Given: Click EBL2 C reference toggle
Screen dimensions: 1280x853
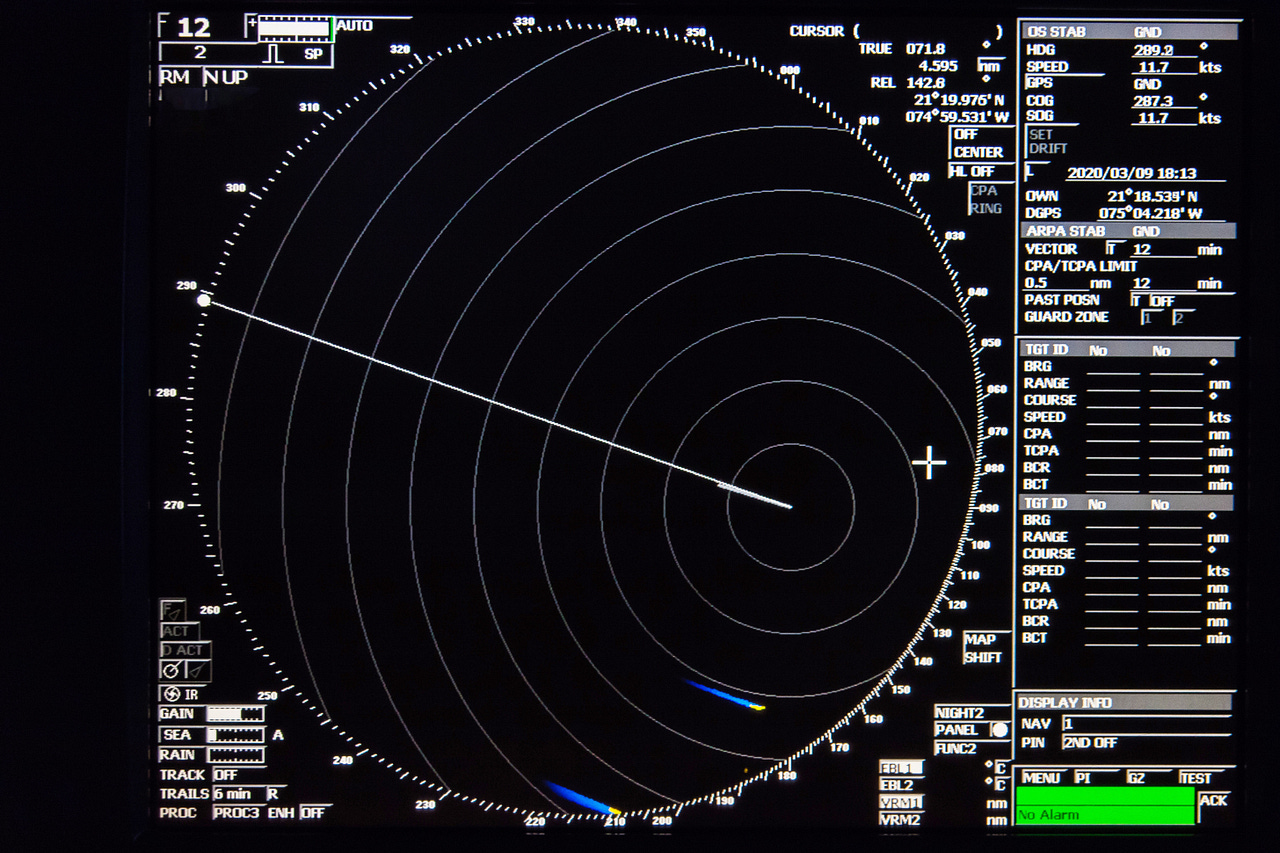Looking at the screenshot, I should [x=1000, y=786].
